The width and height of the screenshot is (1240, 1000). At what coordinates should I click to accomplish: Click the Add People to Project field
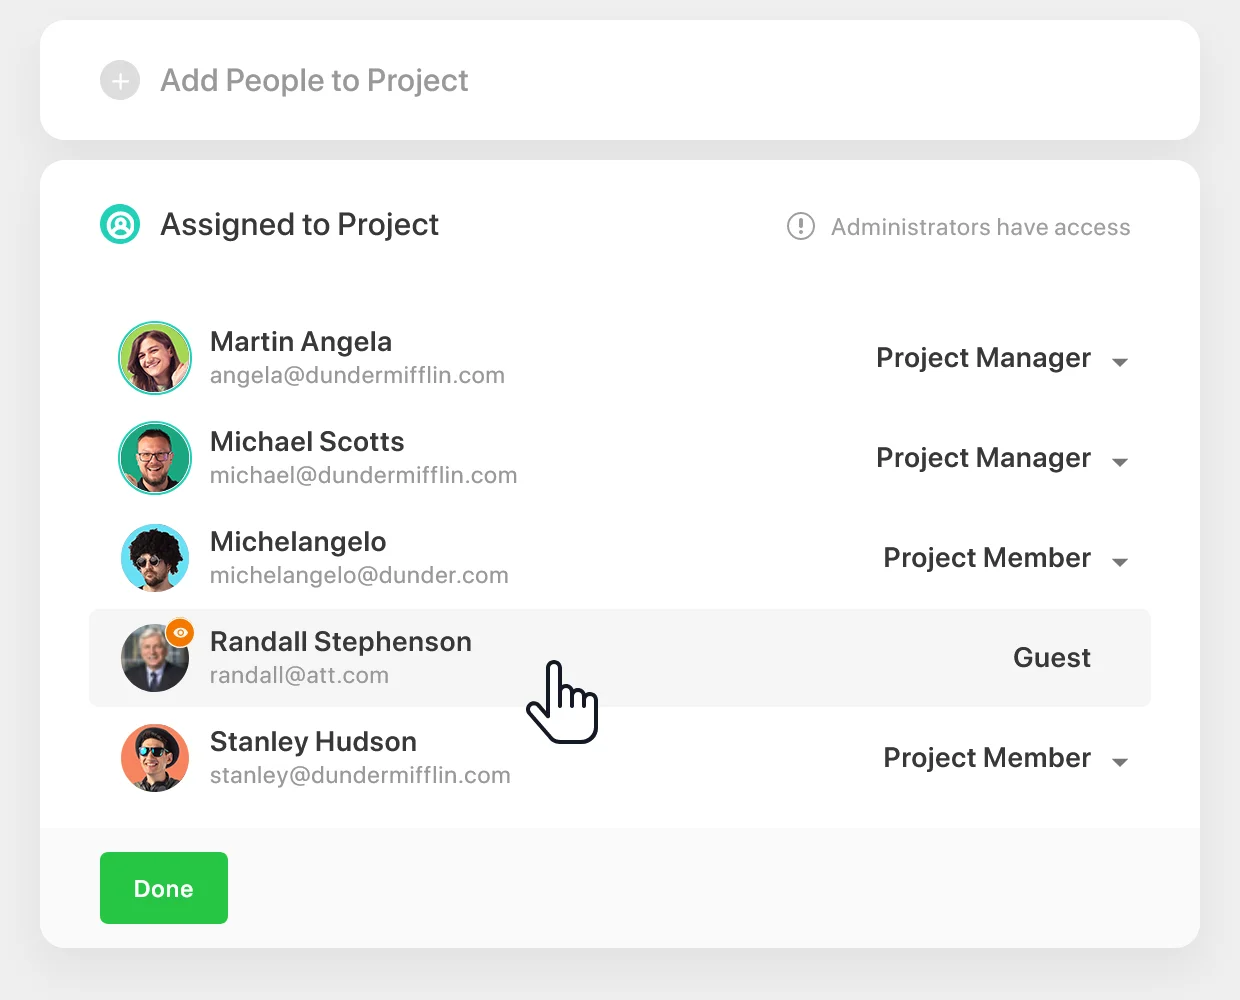coord(314,80)
